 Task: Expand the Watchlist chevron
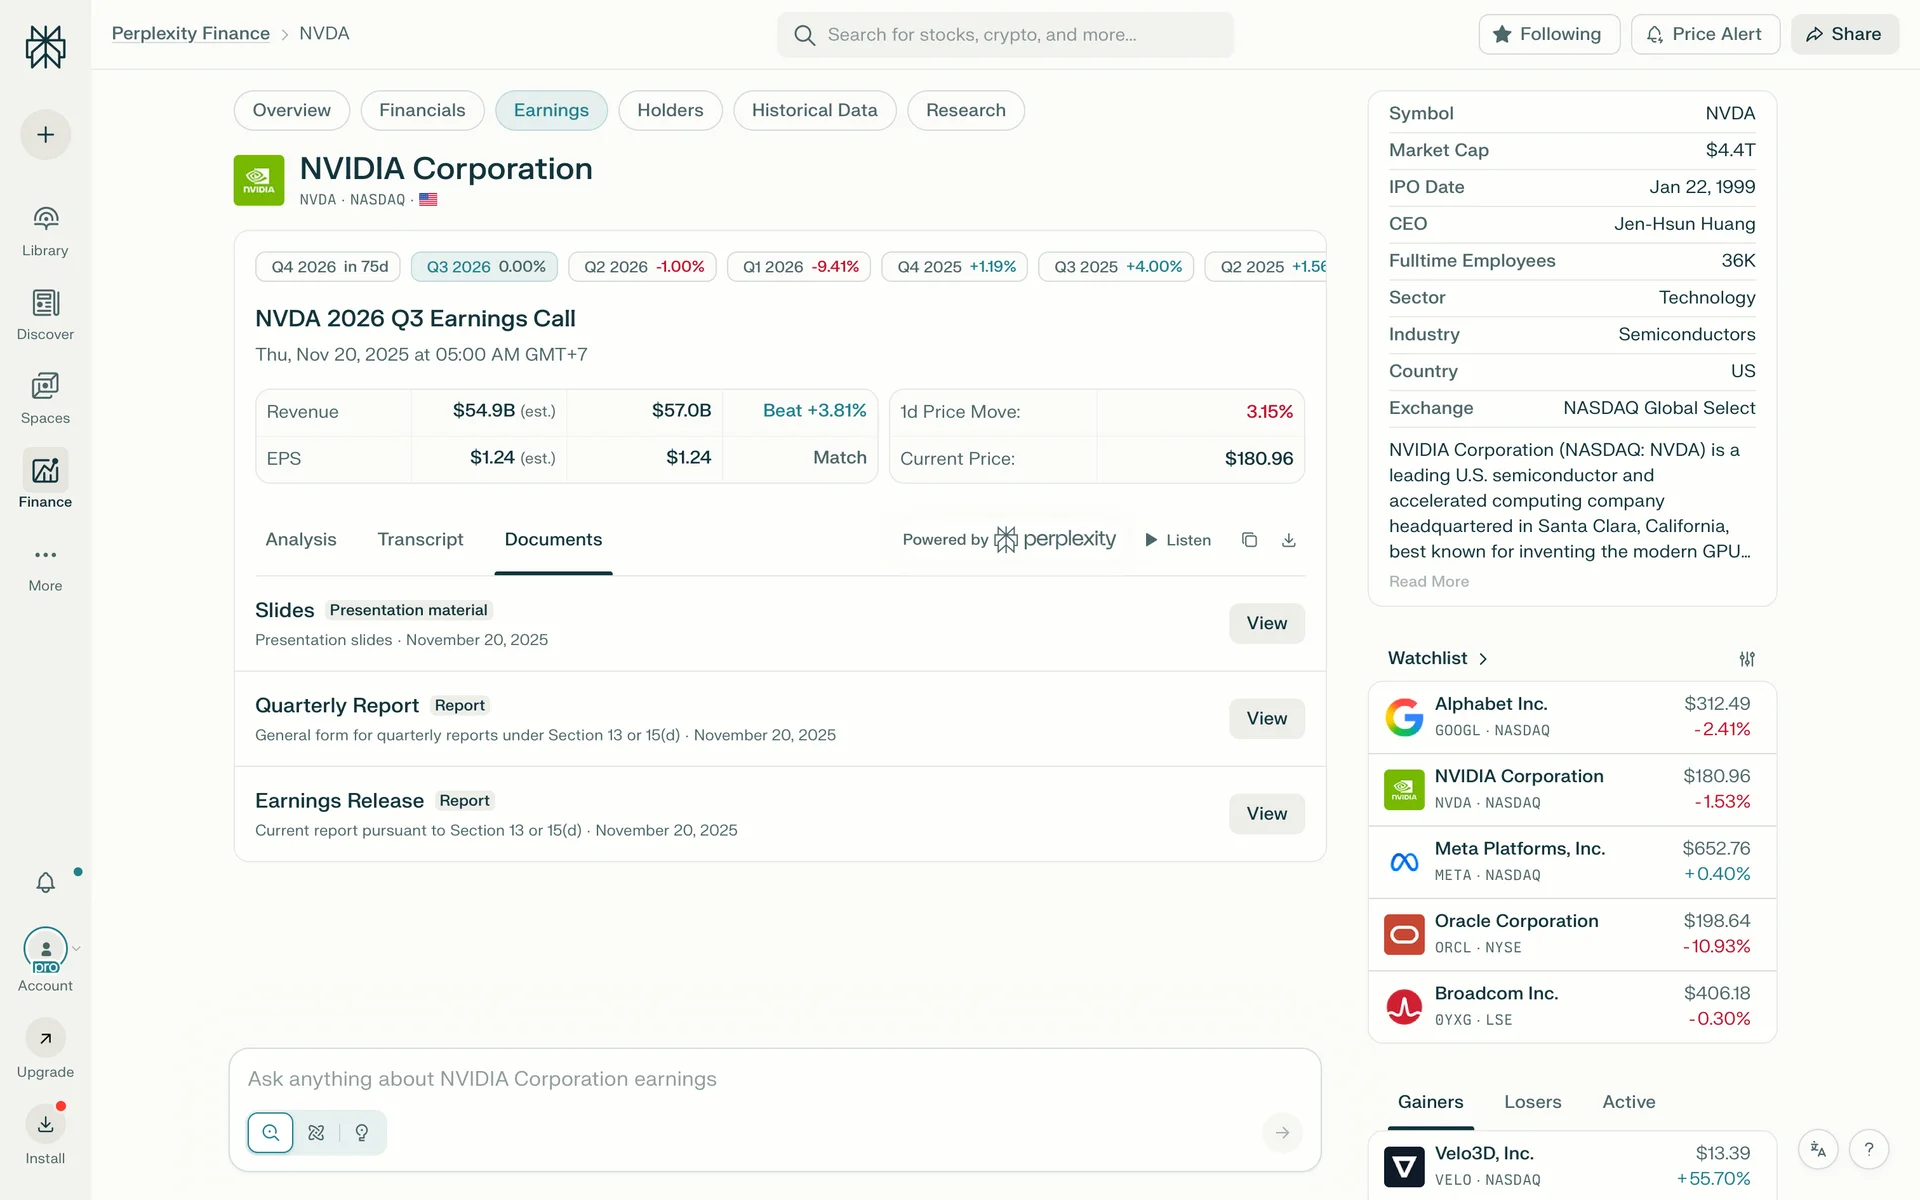click(x=1483, y=659)
